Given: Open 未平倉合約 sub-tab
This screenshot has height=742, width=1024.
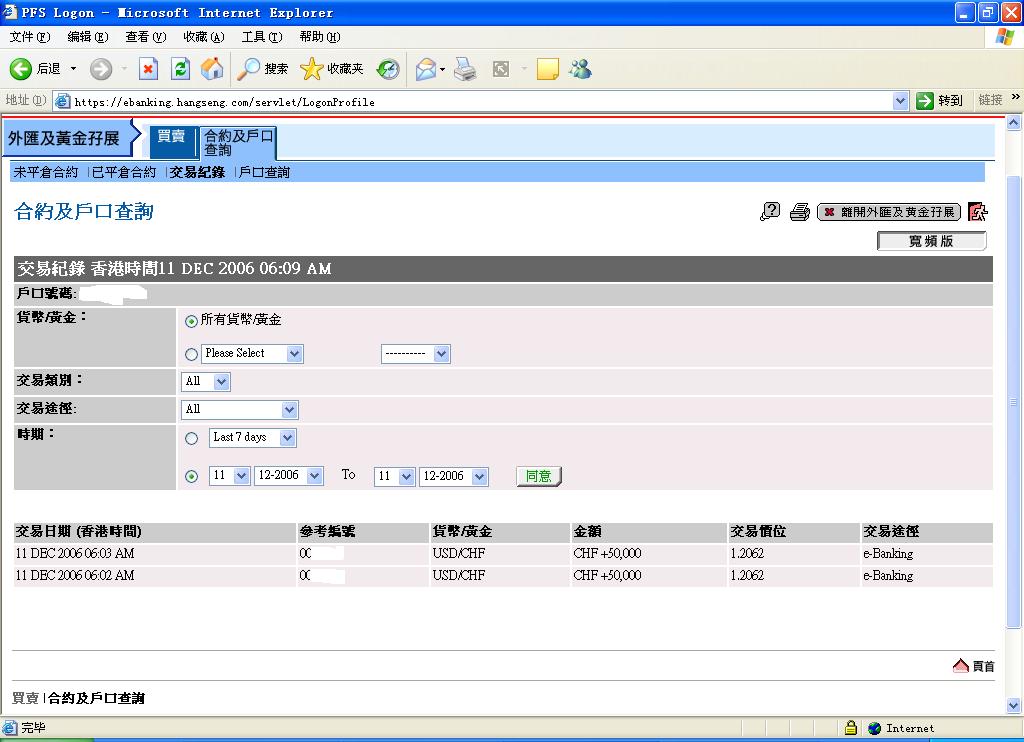Looking at the screenshot, I should (x=46, y=172).
